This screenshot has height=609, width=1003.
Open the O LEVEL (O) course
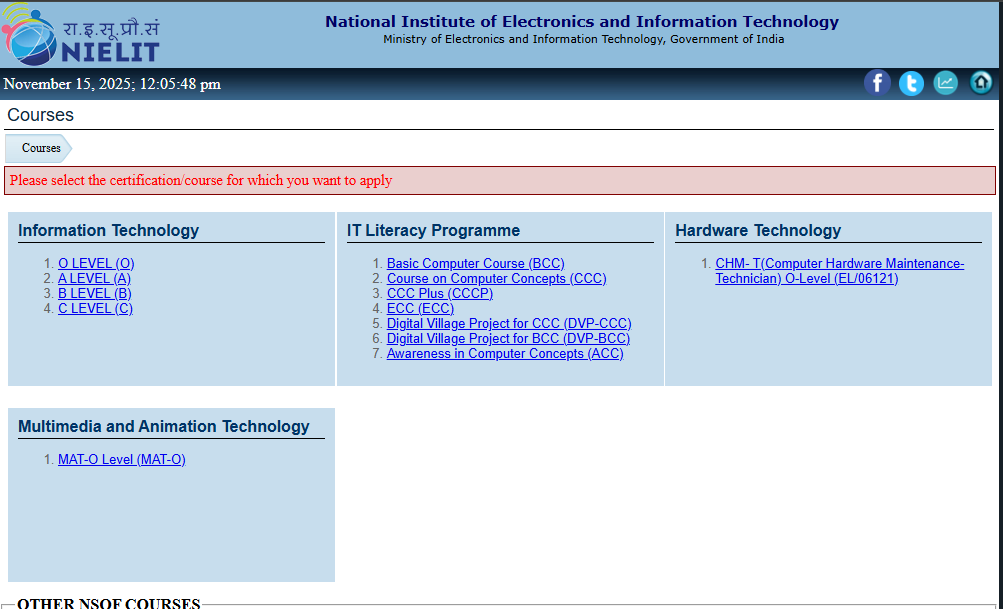(x=96, y=264)
